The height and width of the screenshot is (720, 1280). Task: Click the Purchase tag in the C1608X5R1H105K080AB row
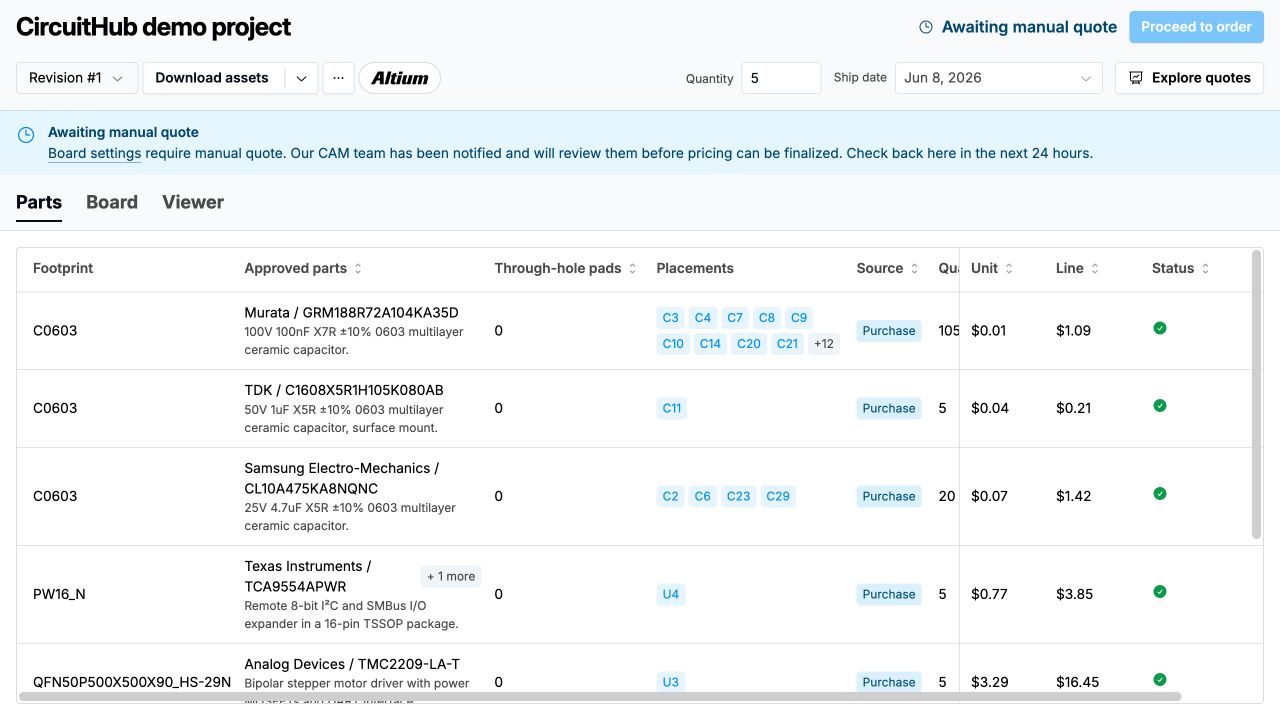coord(889,408)
